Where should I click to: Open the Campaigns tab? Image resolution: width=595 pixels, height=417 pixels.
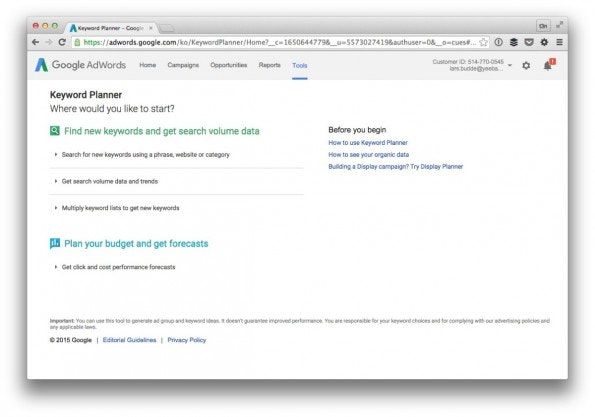click(x=183, y=65)
